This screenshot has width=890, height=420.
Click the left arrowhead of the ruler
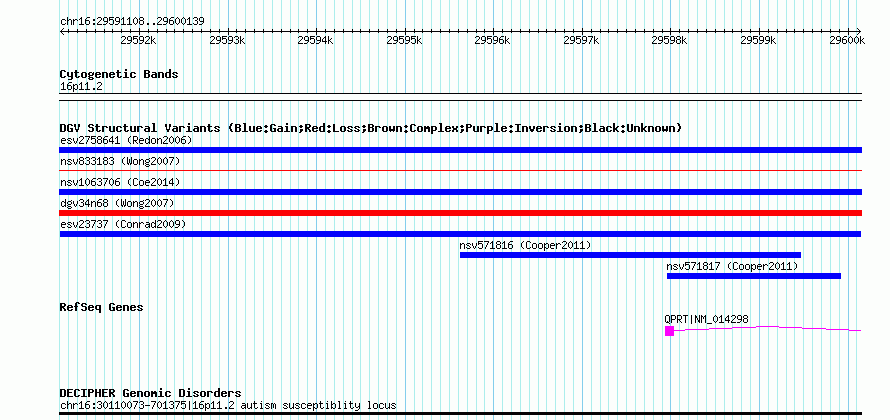62,31
